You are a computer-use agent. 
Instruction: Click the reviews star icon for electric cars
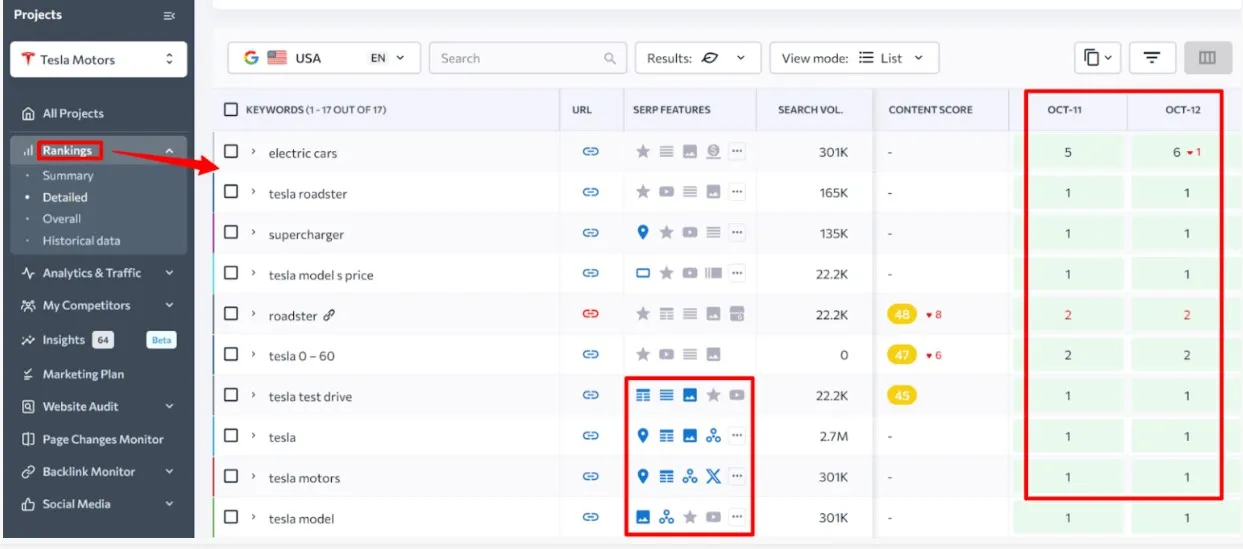643,152
